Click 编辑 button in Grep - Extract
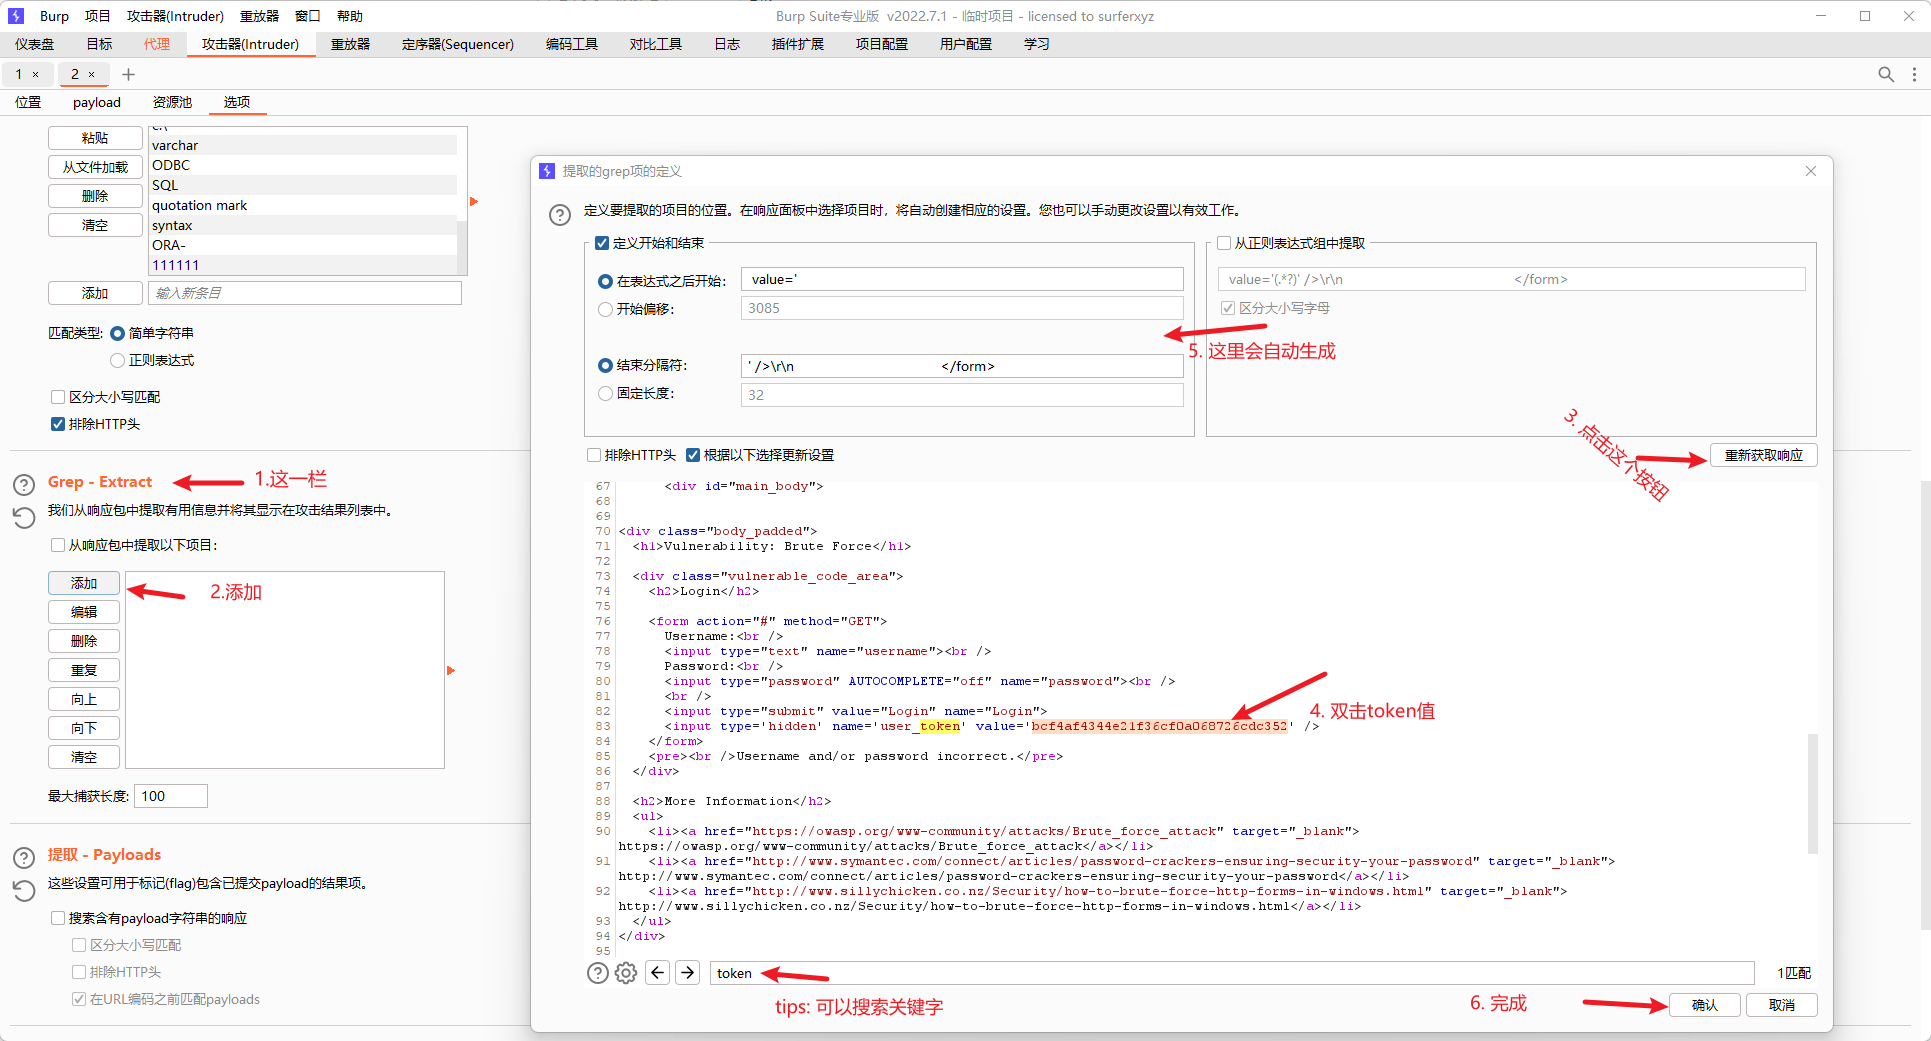The image size is (1931, 1041). (x=84, y=612)
